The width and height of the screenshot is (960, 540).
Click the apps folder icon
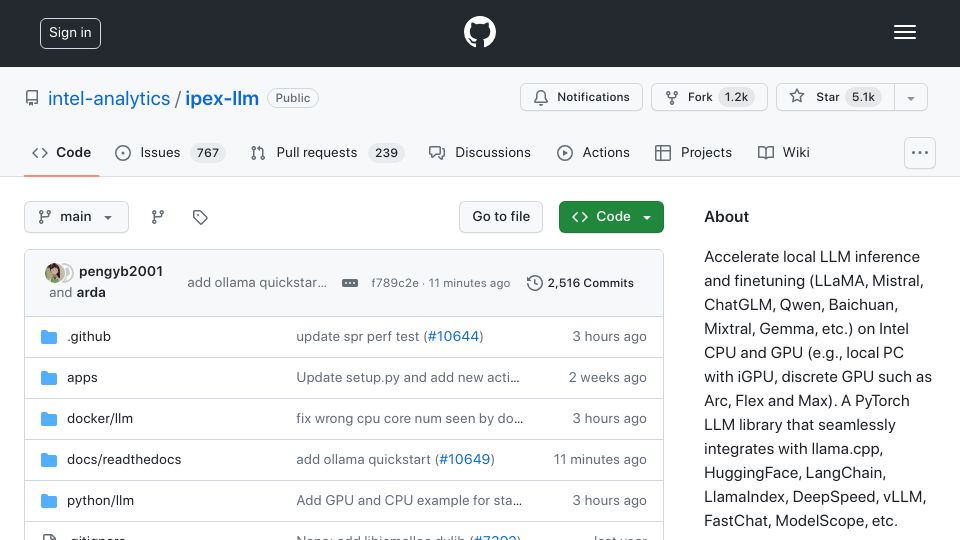click(49, 378)
